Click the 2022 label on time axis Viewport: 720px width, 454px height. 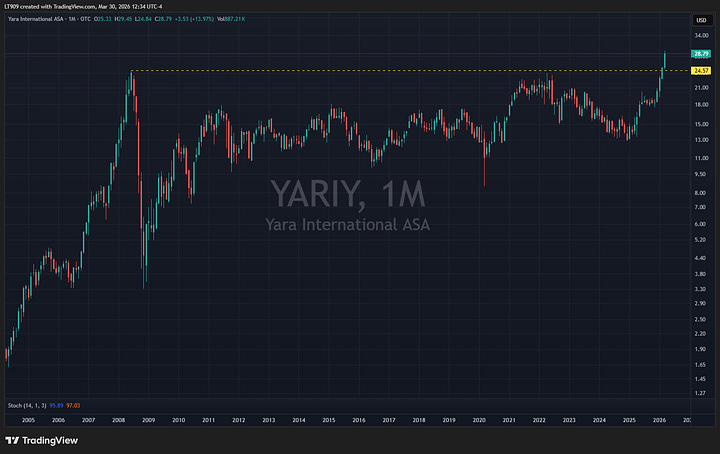(539, 420)
